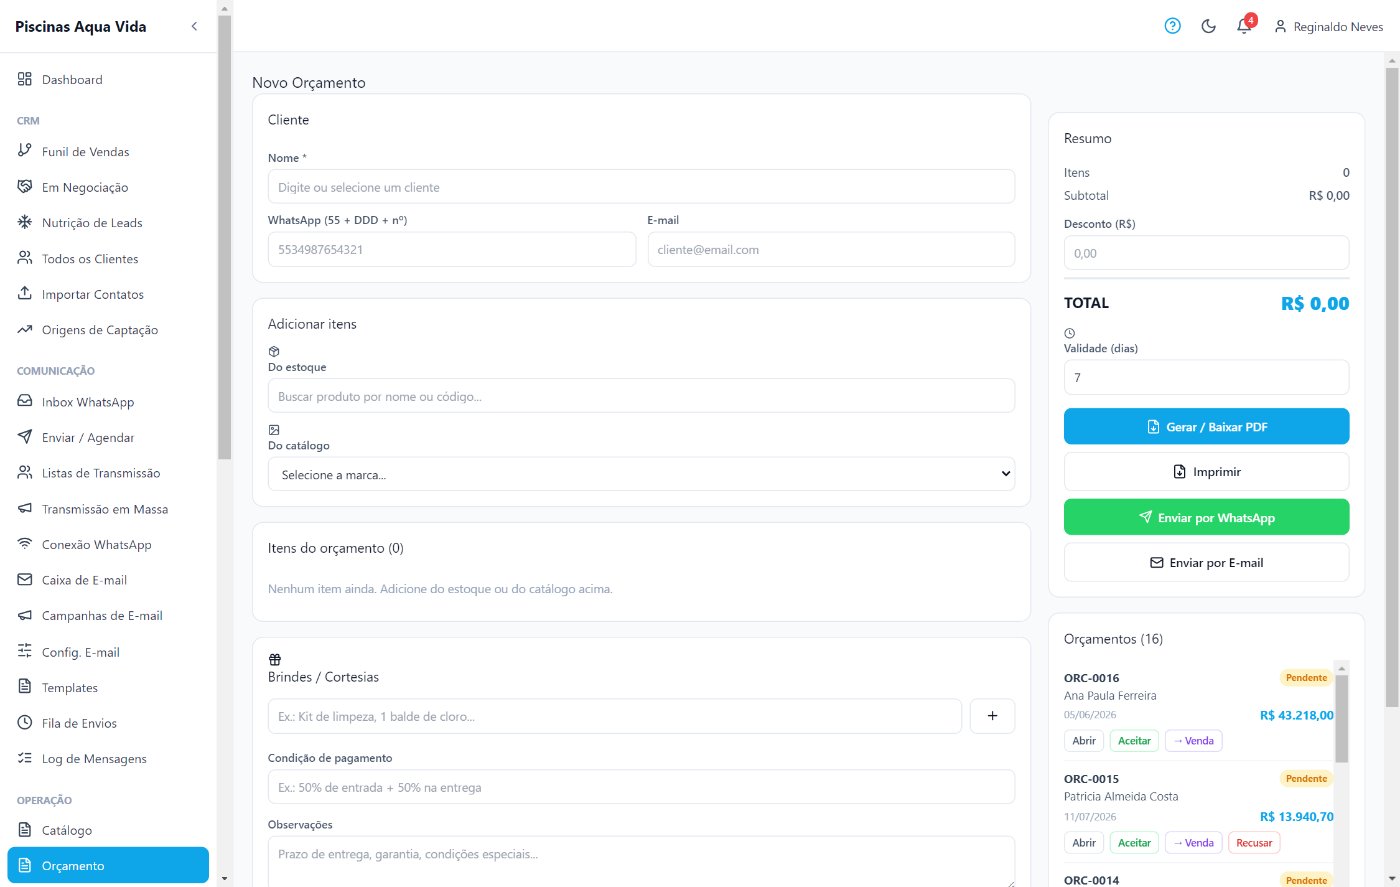Image resolution: width=1400 pixels, height=887 pixels.
Task: Click the Validade (dias) field
Action: (1206, 377)
